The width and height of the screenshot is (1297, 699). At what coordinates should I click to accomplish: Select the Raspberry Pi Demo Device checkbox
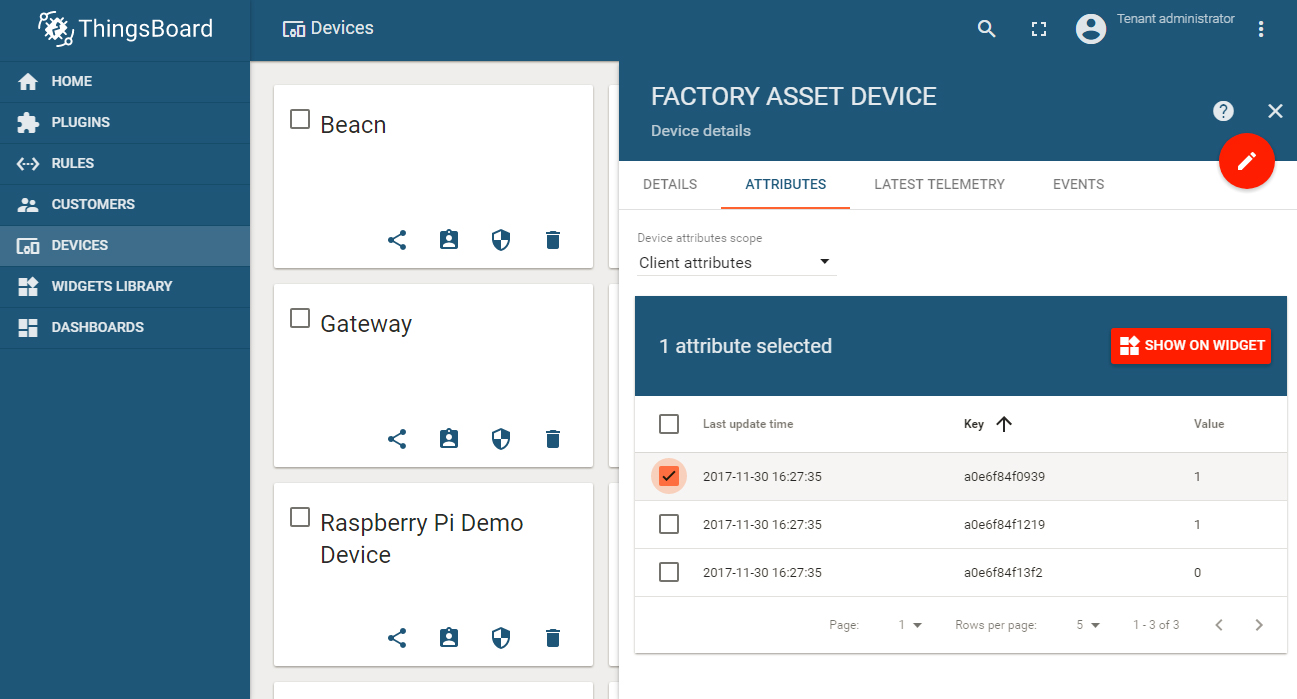point(300,517)
